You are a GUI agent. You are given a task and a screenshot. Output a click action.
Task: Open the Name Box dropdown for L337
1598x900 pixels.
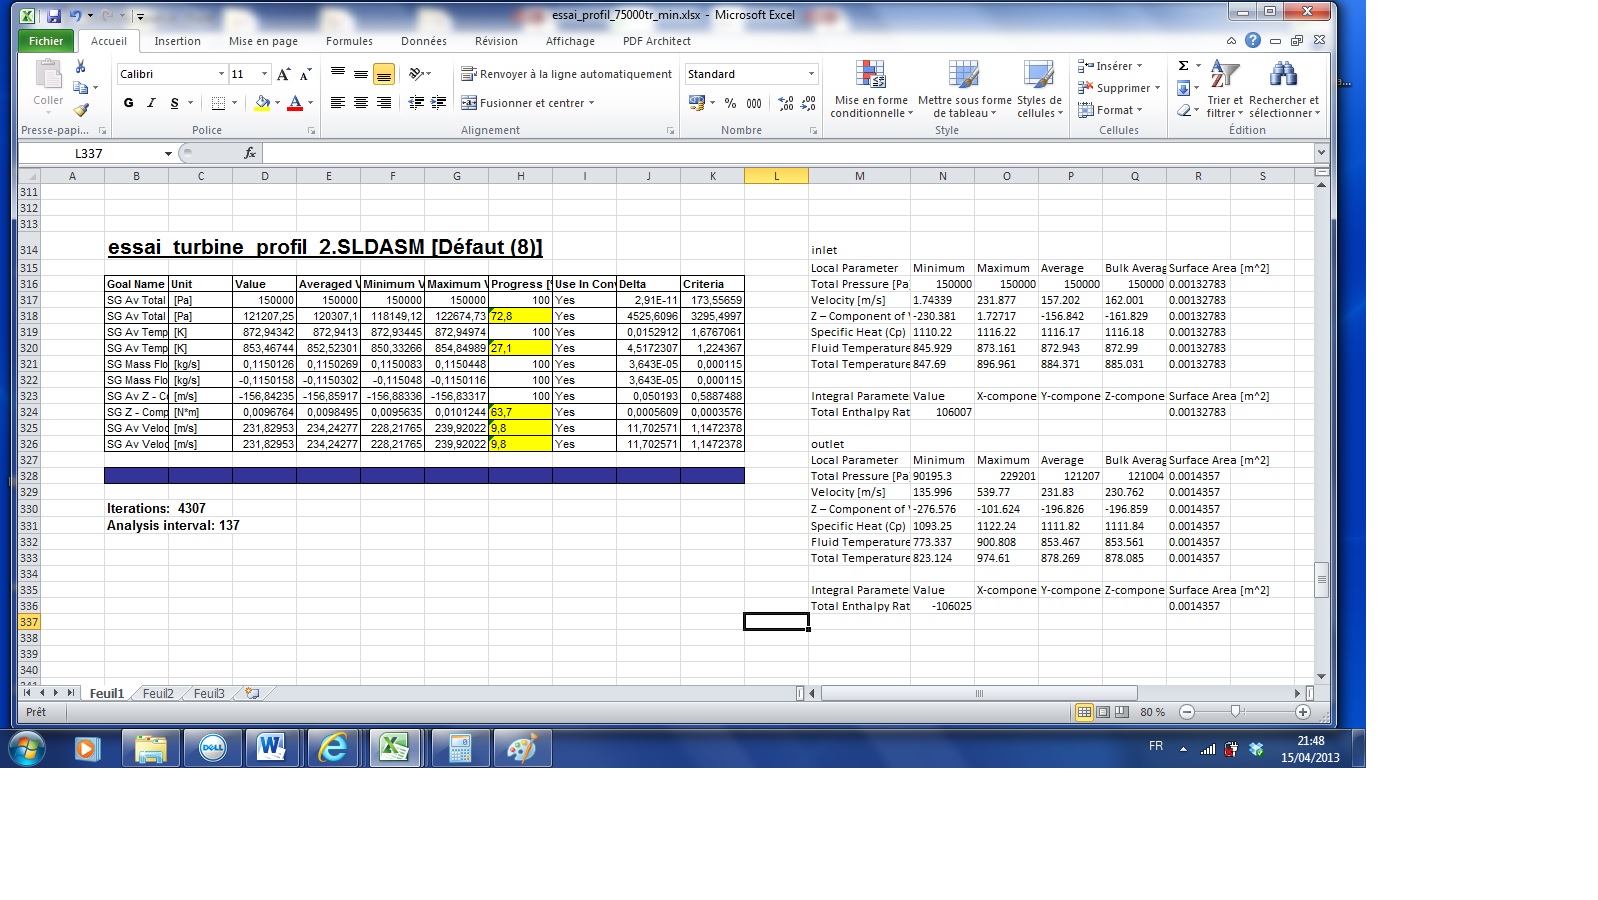coord(168,153)
